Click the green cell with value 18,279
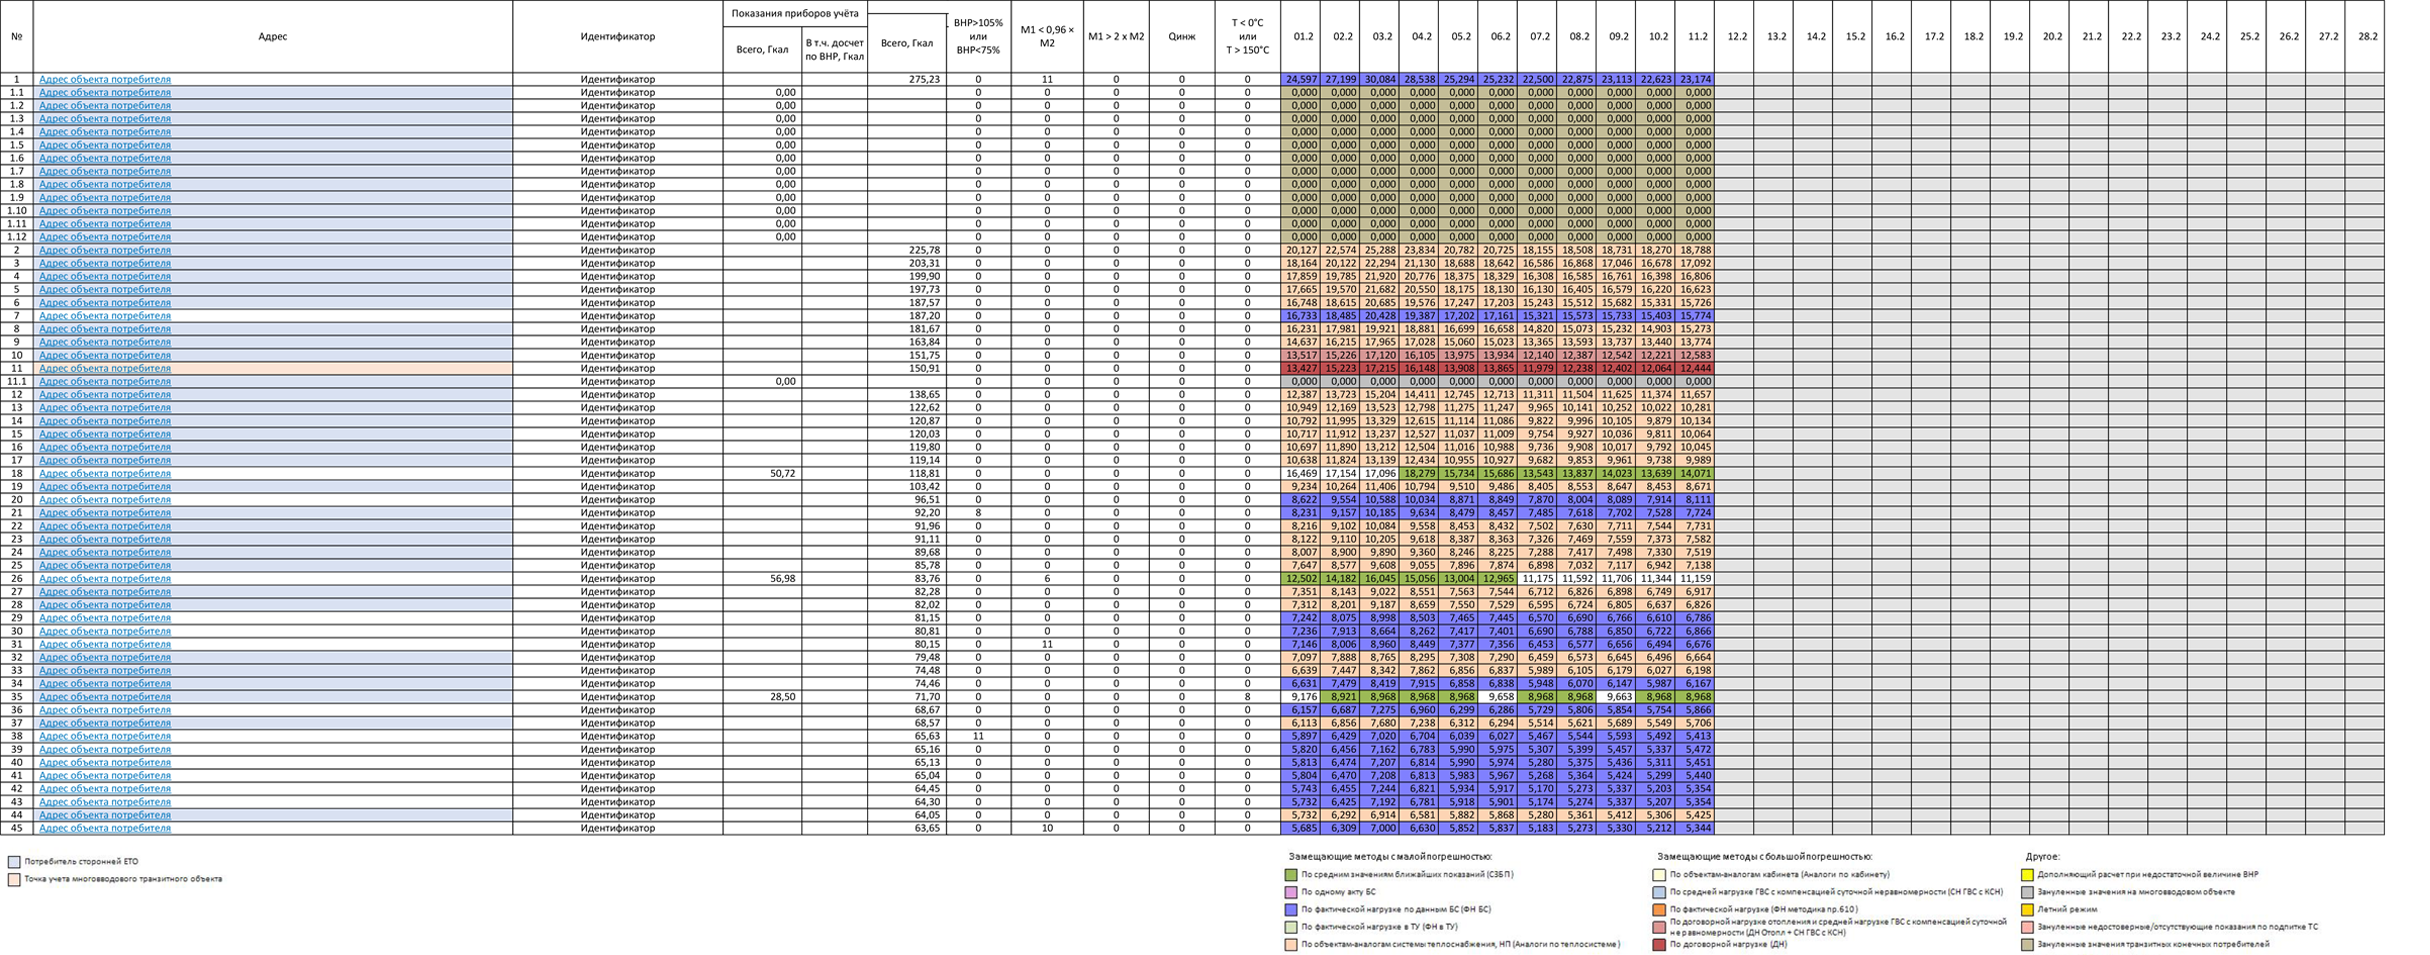2430x955 pixels. pyautogui.click(x=1419, y=474)
